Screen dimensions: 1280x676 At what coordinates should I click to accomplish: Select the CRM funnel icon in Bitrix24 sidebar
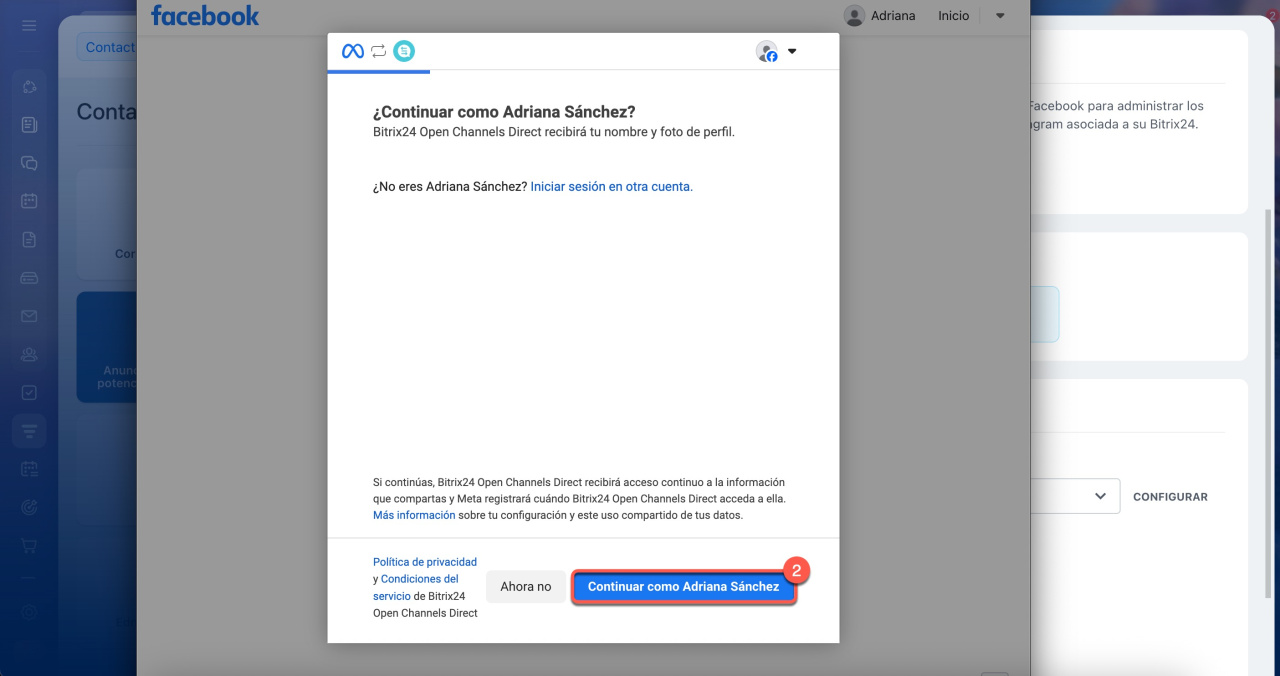coord(29,431)
